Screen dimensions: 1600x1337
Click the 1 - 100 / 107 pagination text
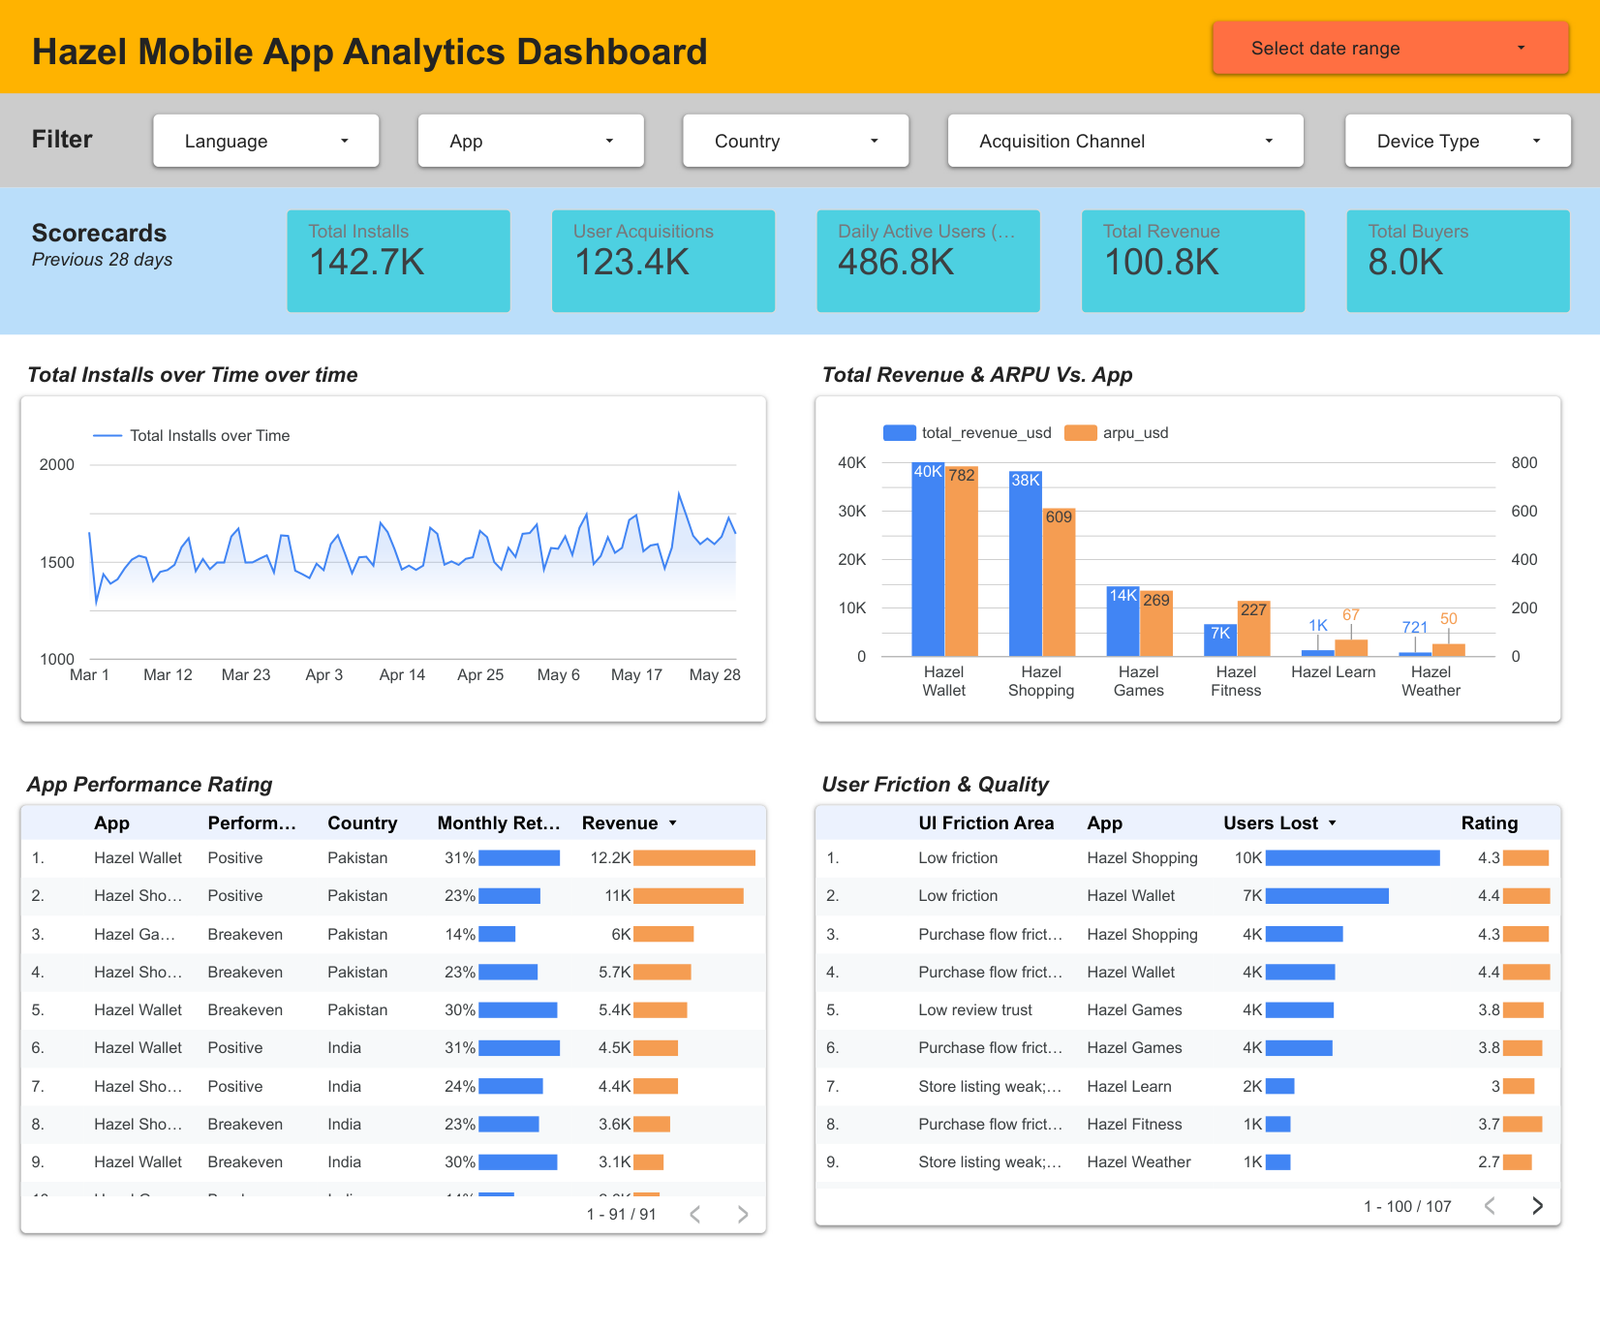(x=1407, y=1206)
